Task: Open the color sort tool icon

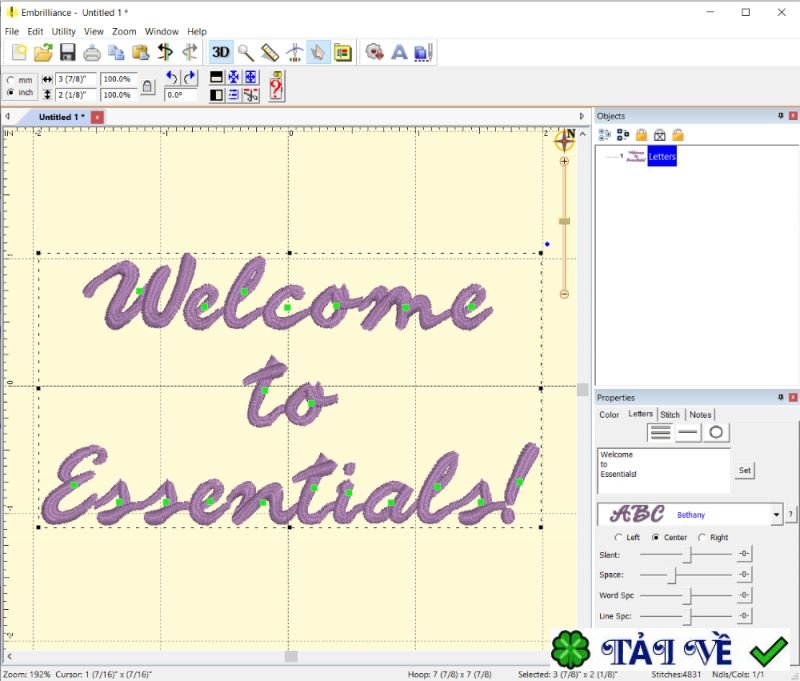Action: coord(343,52)
